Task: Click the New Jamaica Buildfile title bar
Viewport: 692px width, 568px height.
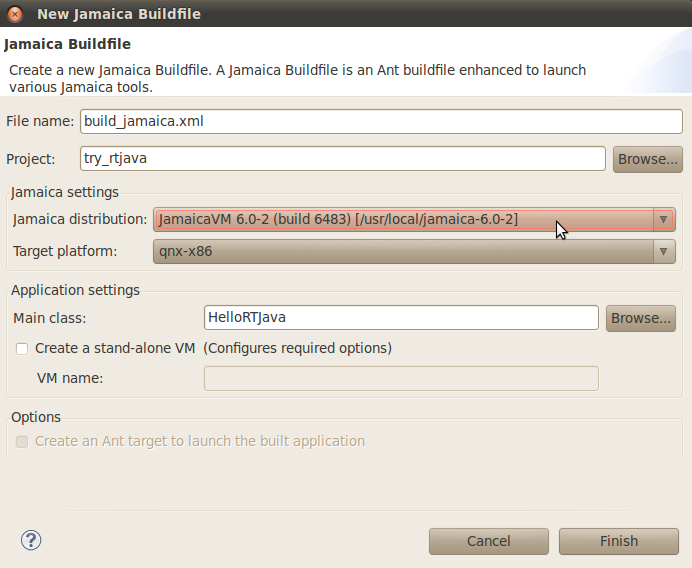Action: [x=346, y=14]
